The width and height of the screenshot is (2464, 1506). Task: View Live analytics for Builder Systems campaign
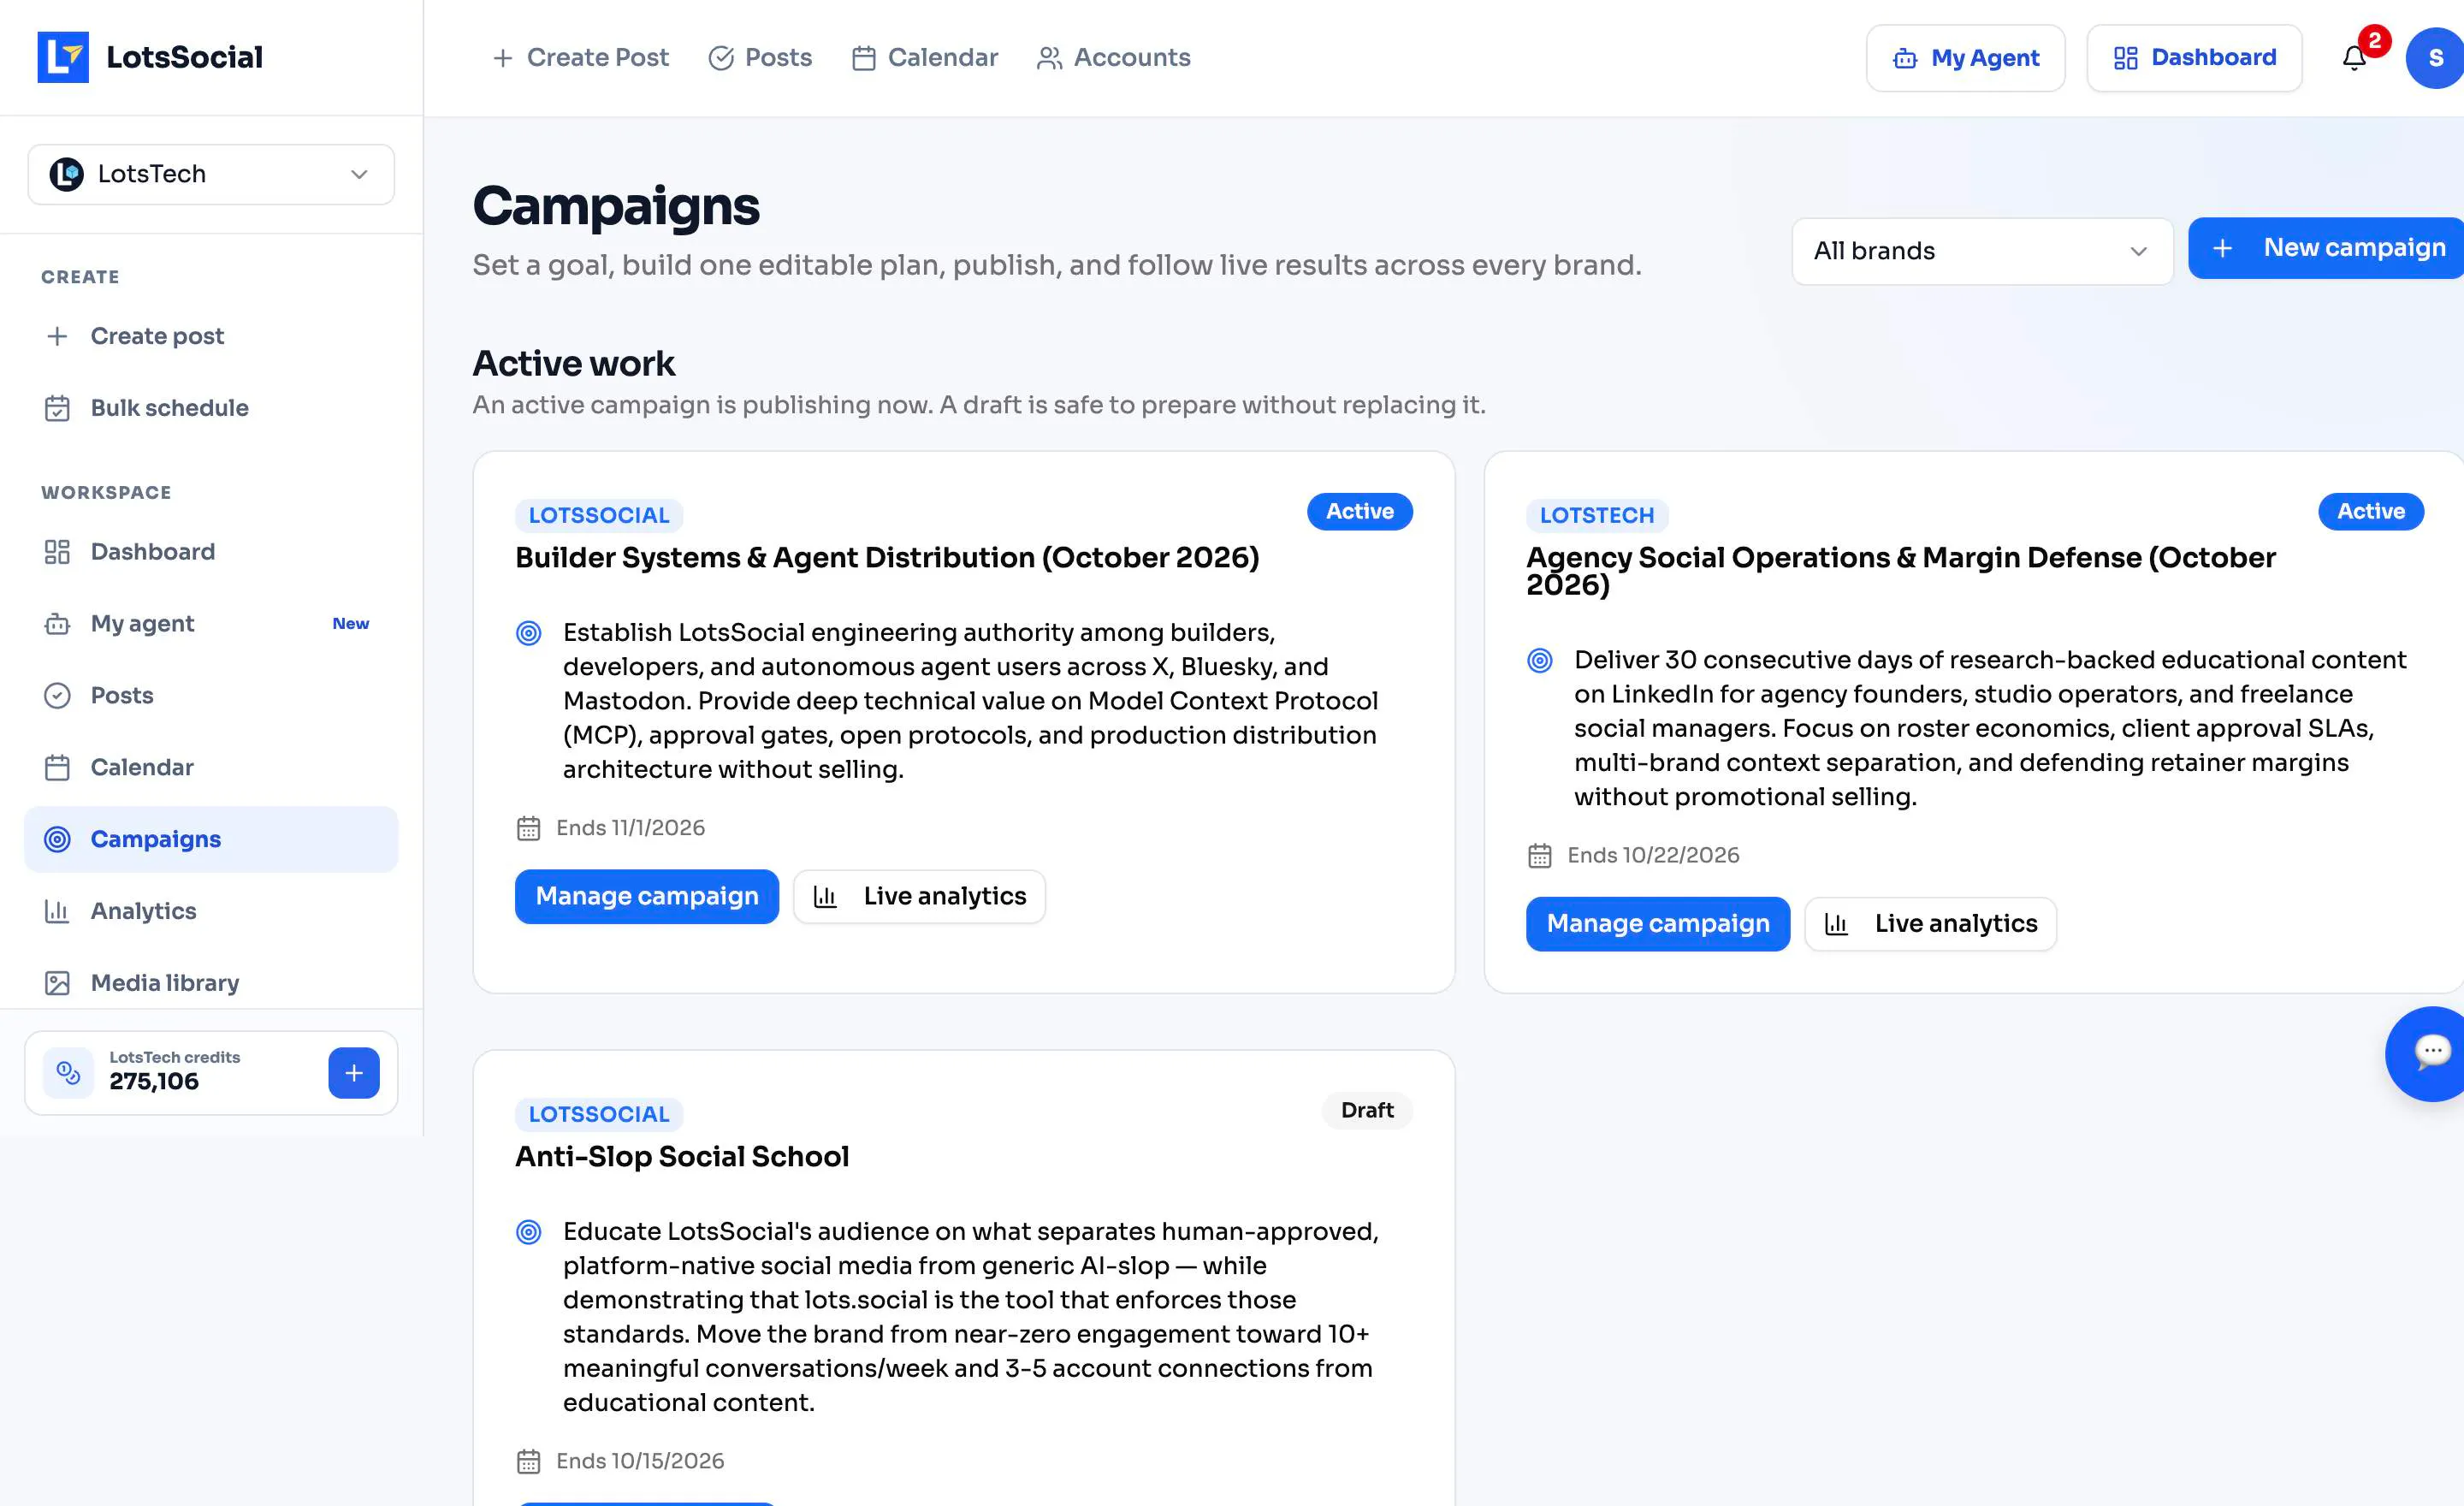coord(919,896)
